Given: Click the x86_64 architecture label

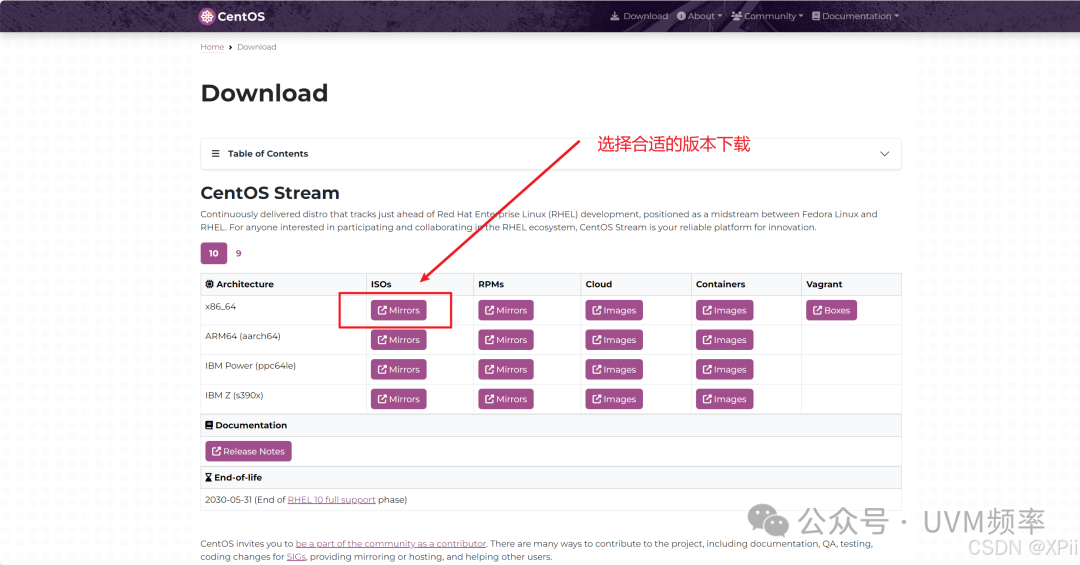Looking at the screenshot, I should (x=220, y=307).
